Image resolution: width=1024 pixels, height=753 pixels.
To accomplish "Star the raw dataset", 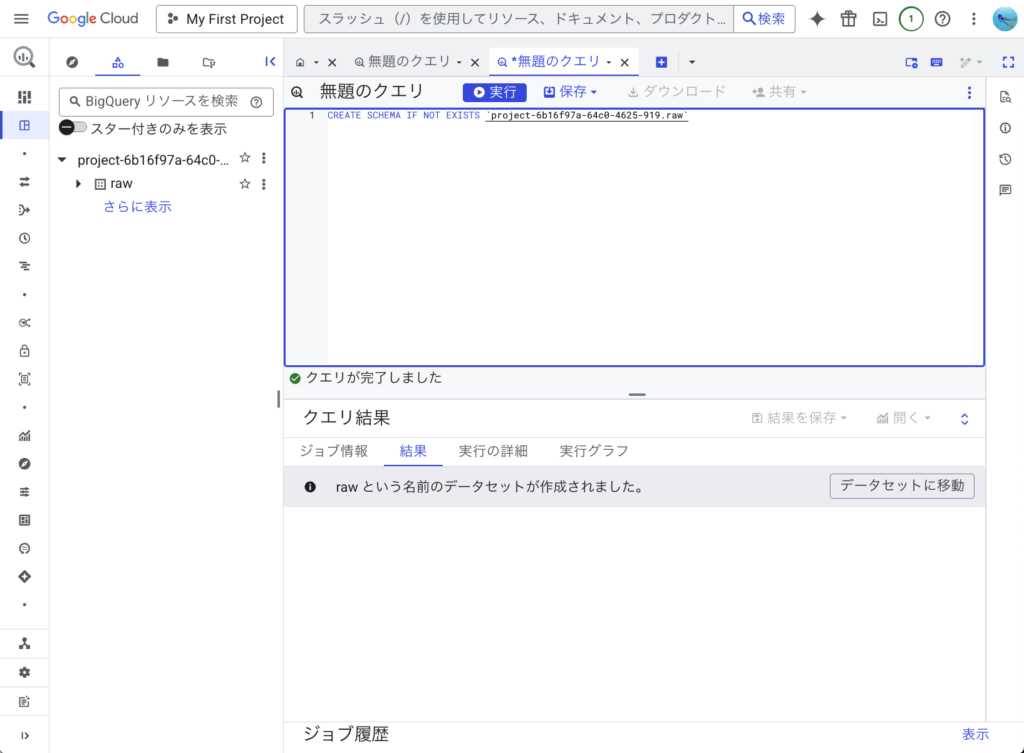I will [x=245, y=184].
